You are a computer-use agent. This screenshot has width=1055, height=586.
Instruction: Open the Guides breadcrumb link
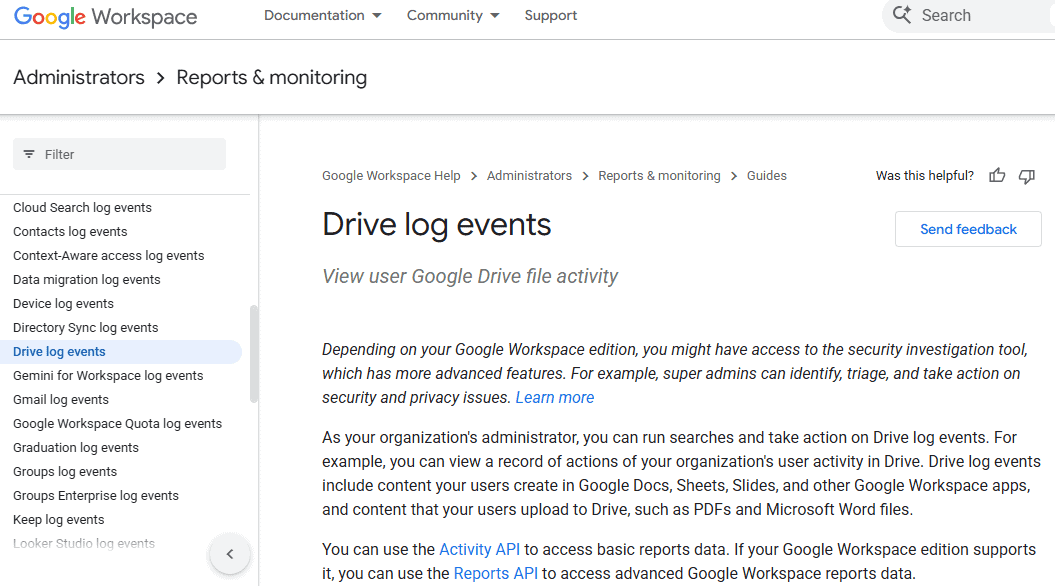tap(766, 176)
